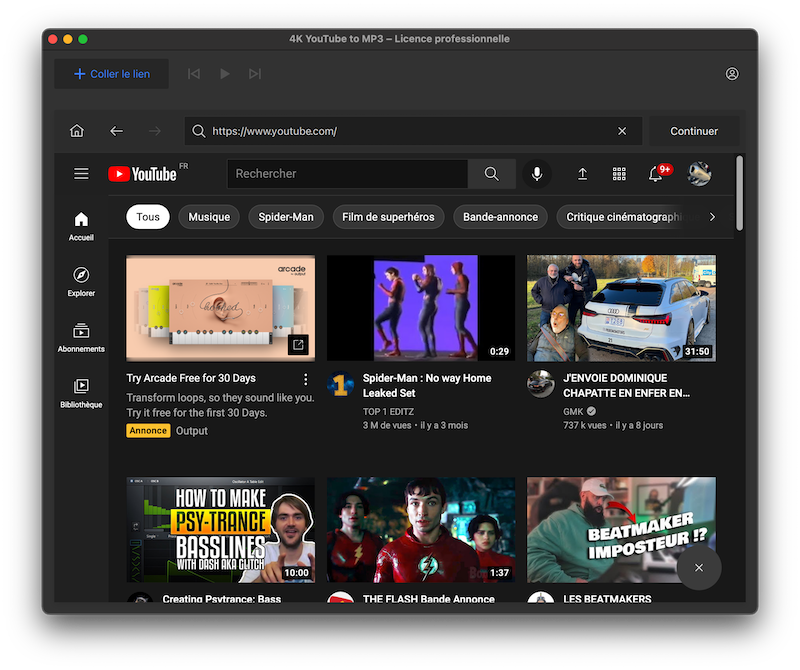The image size is (800, 670).
Task: Click '3 M de vues · il y a 3 mois' text
Action: tap(415, 425)
